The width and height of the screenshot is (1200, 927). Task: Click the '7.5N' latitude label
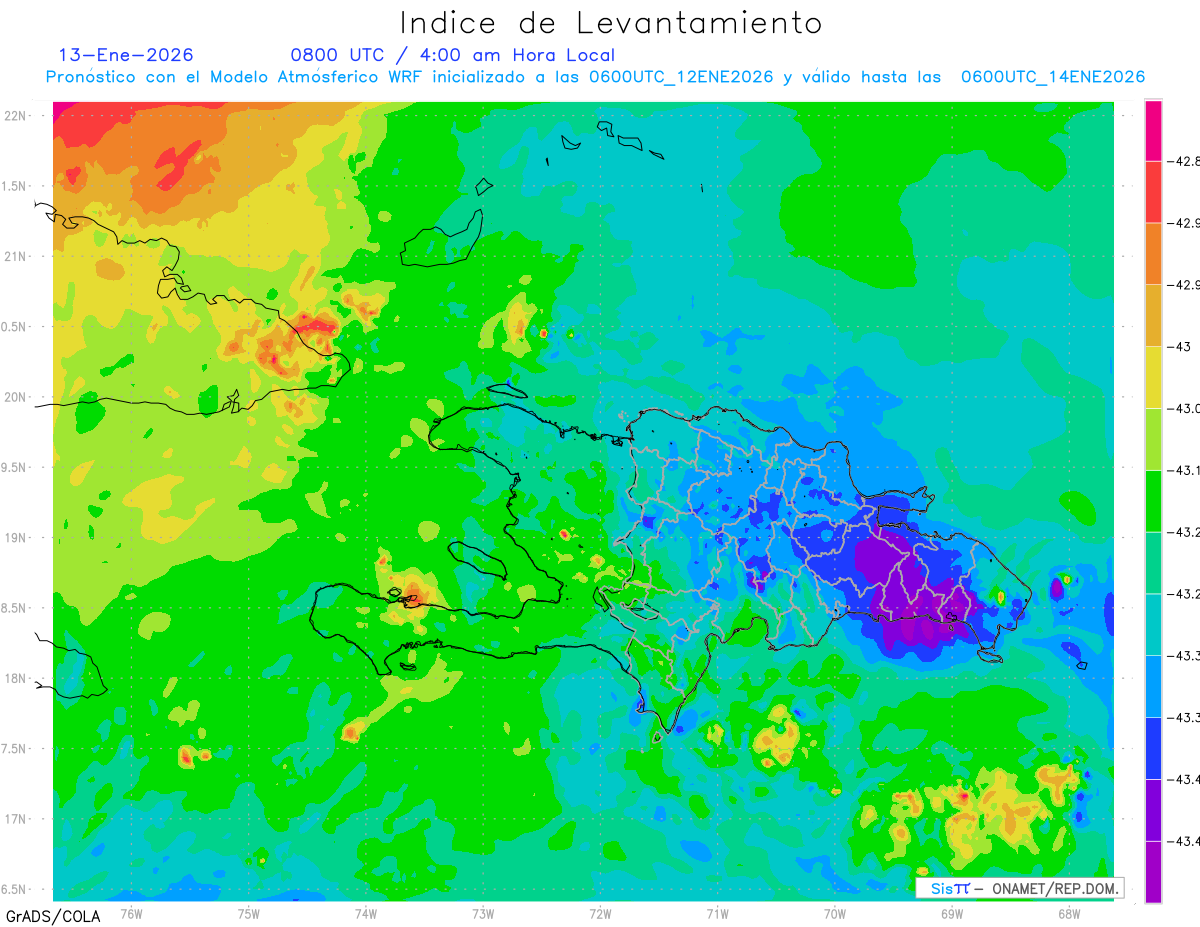click(14, 749)
